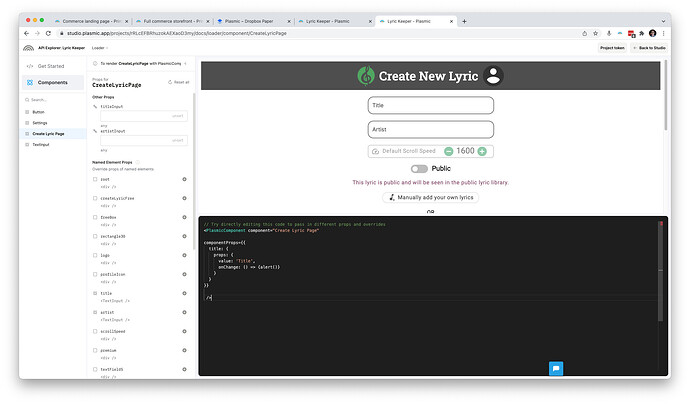Open settings gear for title element
Screen dimensions: 690x404
pos(184,293)
